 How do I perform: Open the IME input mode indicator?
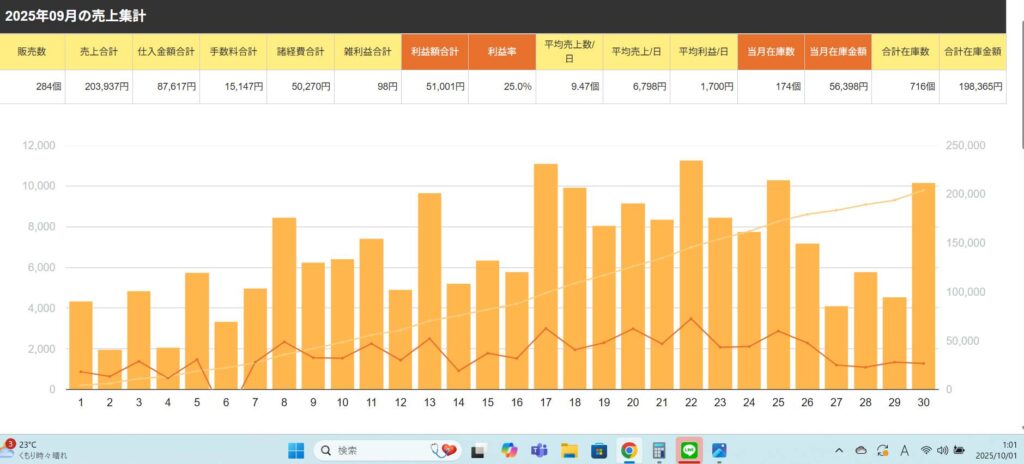904,451
